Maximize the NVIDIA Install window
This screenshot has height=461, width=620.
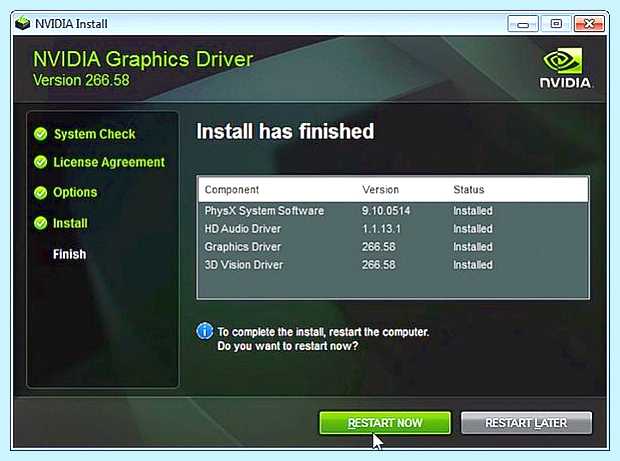pos(556,24)
